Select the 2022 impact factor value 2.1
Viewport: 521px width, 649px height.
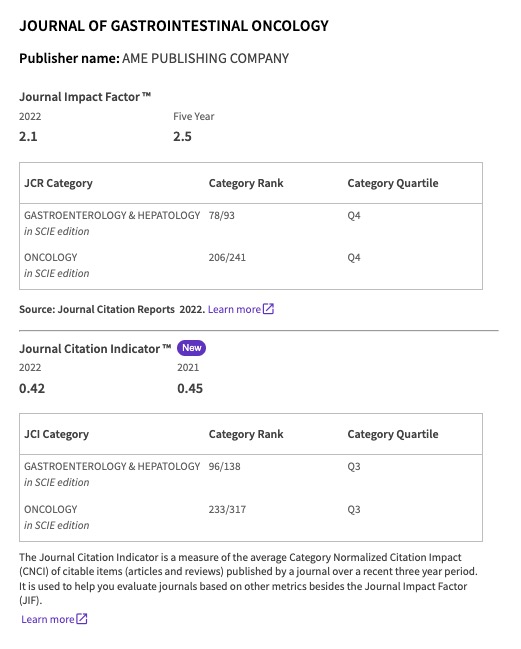pos(28,136)
